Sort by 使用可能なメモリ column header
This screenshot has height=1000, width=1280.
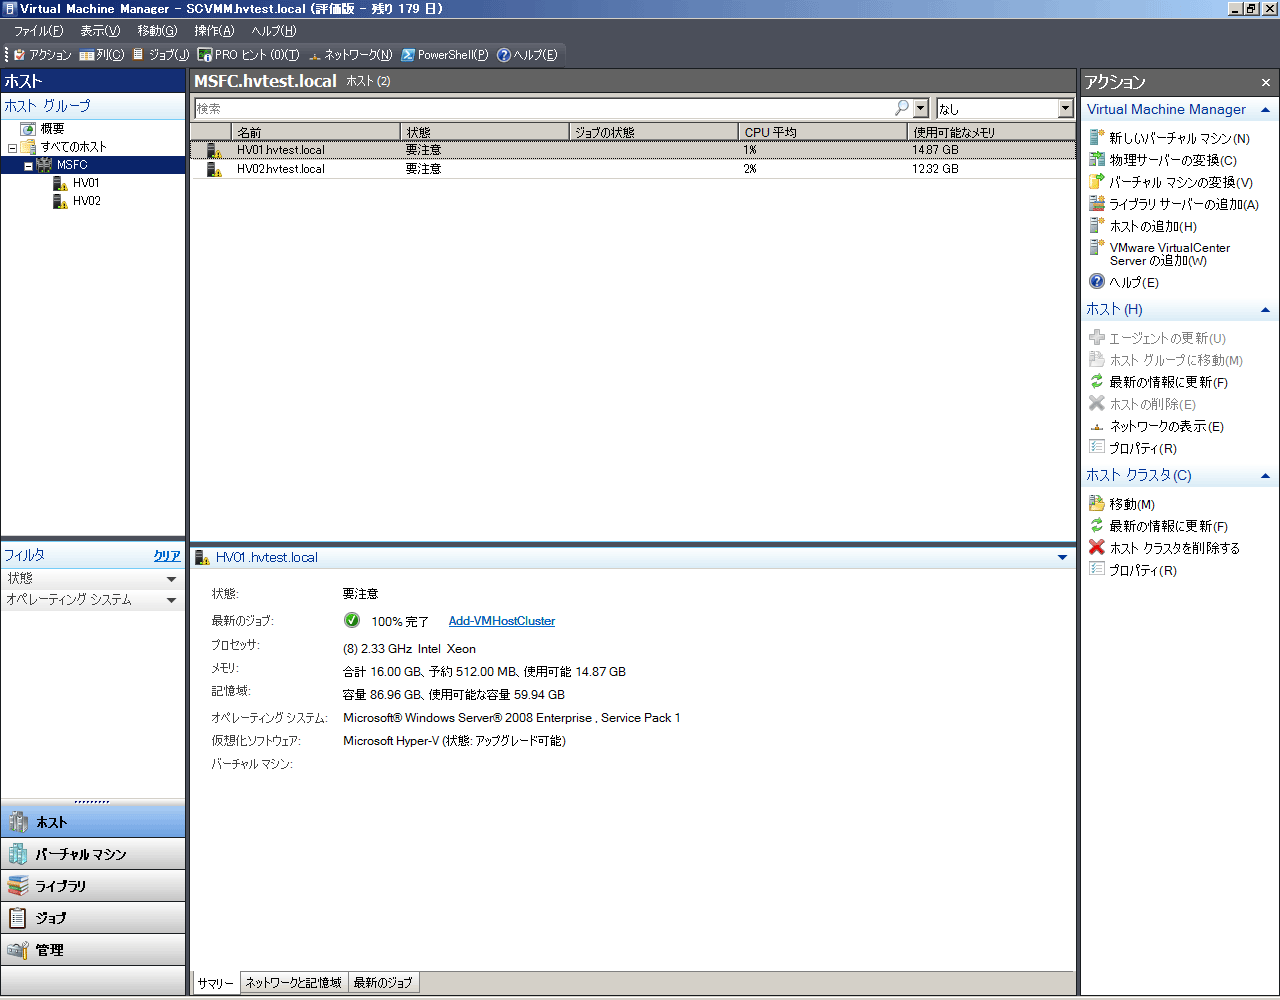click(x=991, y=132)
